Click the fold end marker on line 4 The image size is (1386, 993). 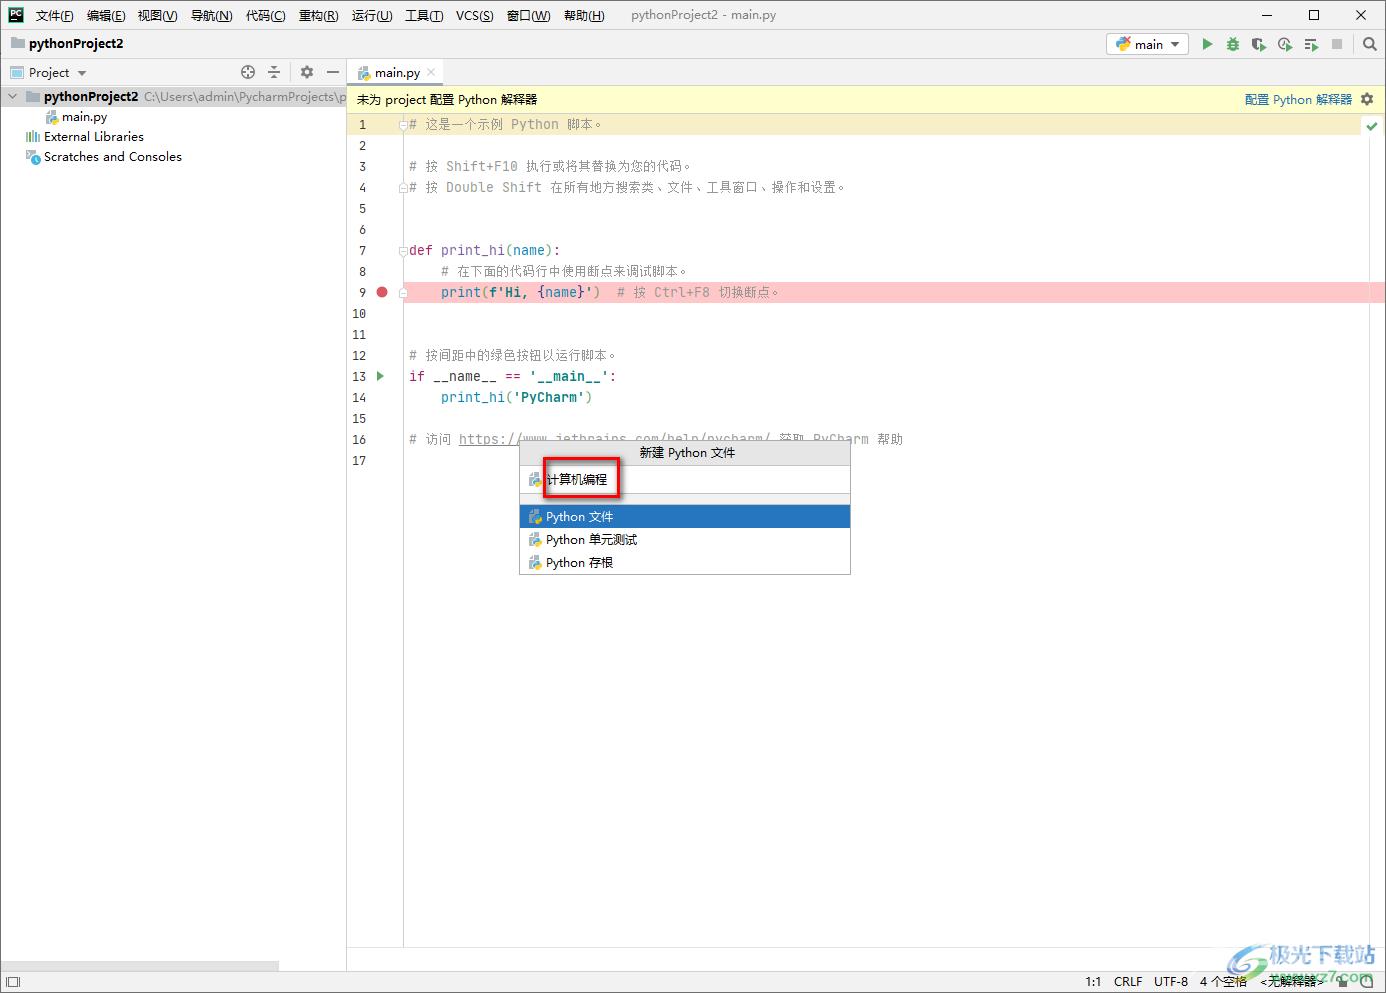coord(403,188)
